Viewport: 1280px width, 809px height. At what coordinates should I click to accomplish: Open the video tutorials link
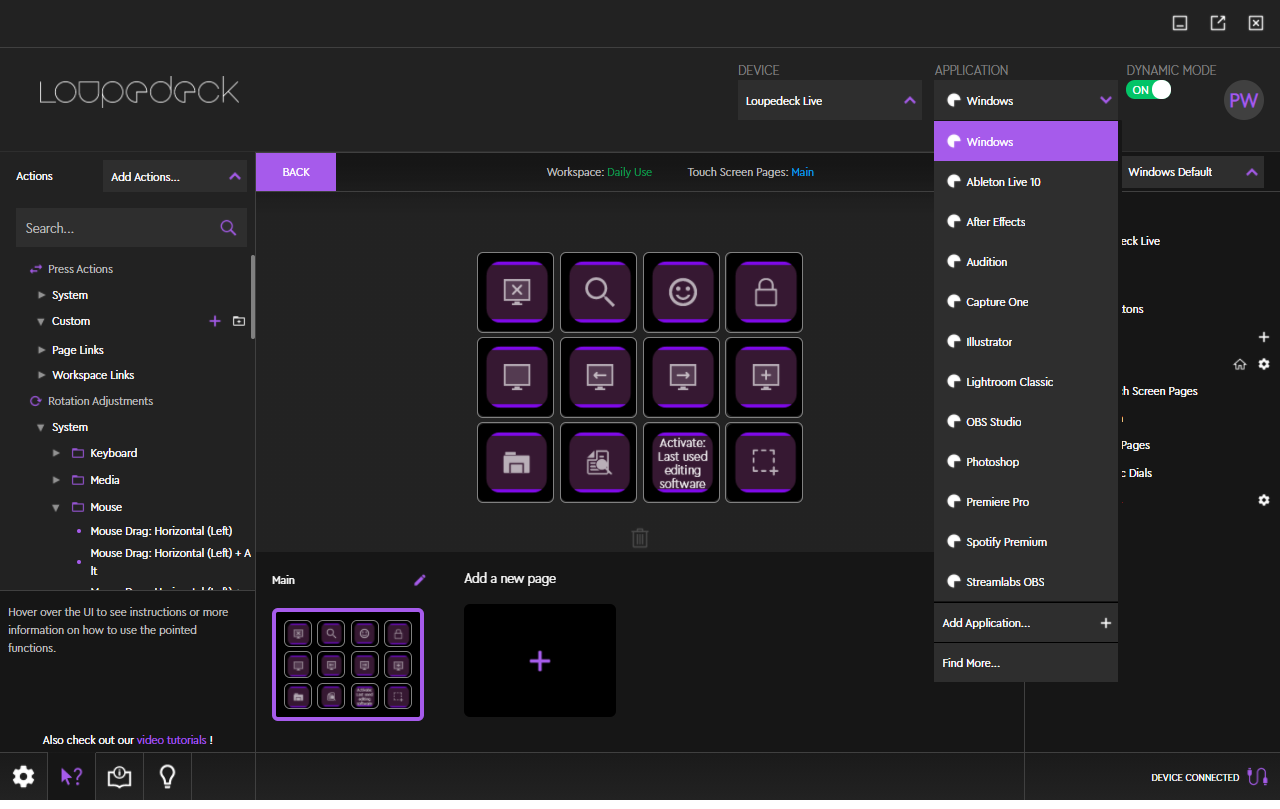pos(172,740)
